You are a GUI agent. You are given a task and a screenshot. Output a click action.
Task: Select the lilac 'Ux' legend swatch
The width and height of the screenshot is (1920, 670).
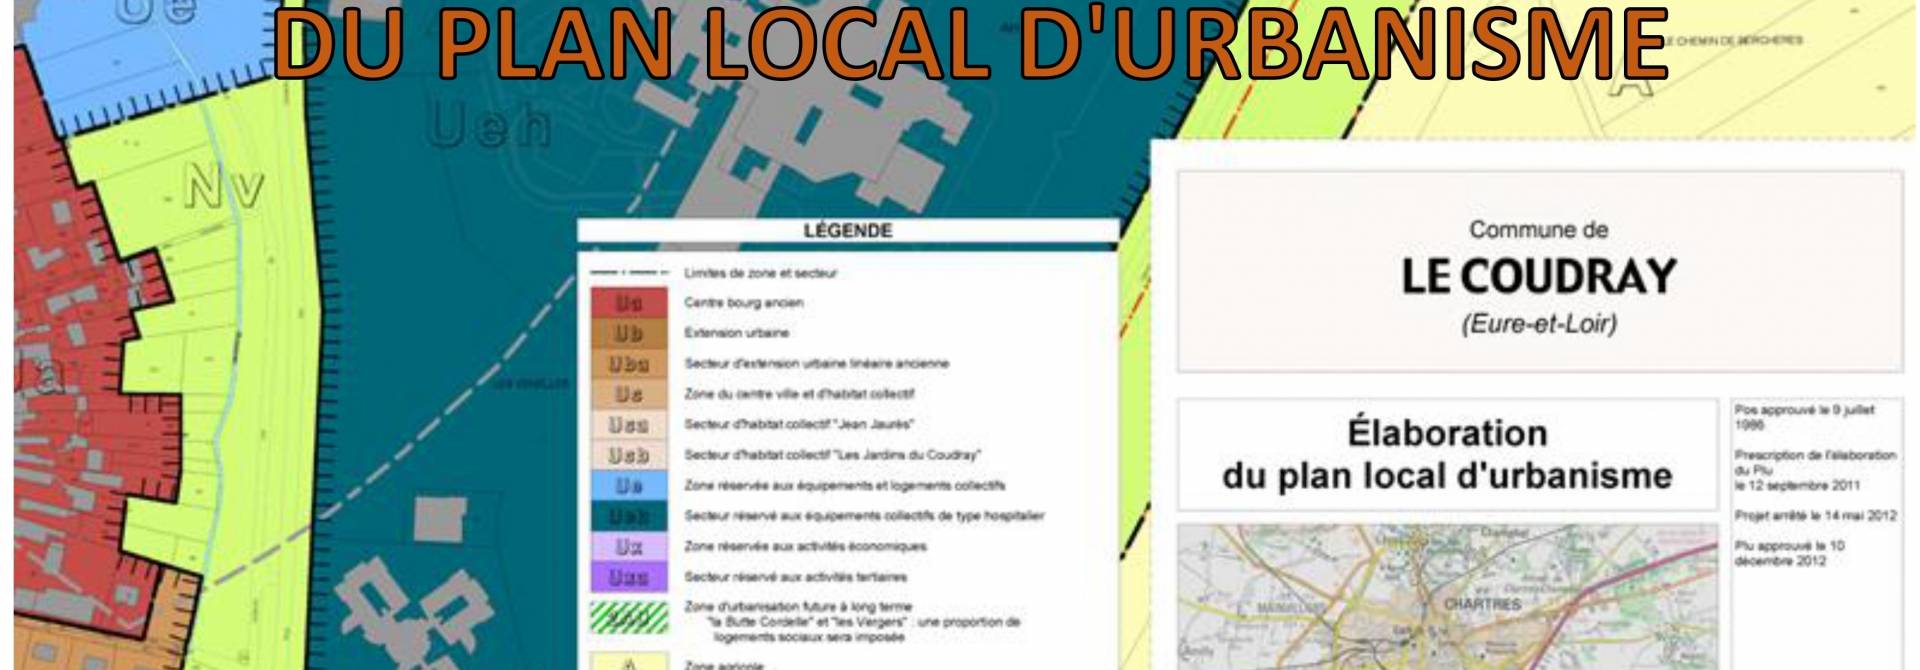tap(628, 547)
